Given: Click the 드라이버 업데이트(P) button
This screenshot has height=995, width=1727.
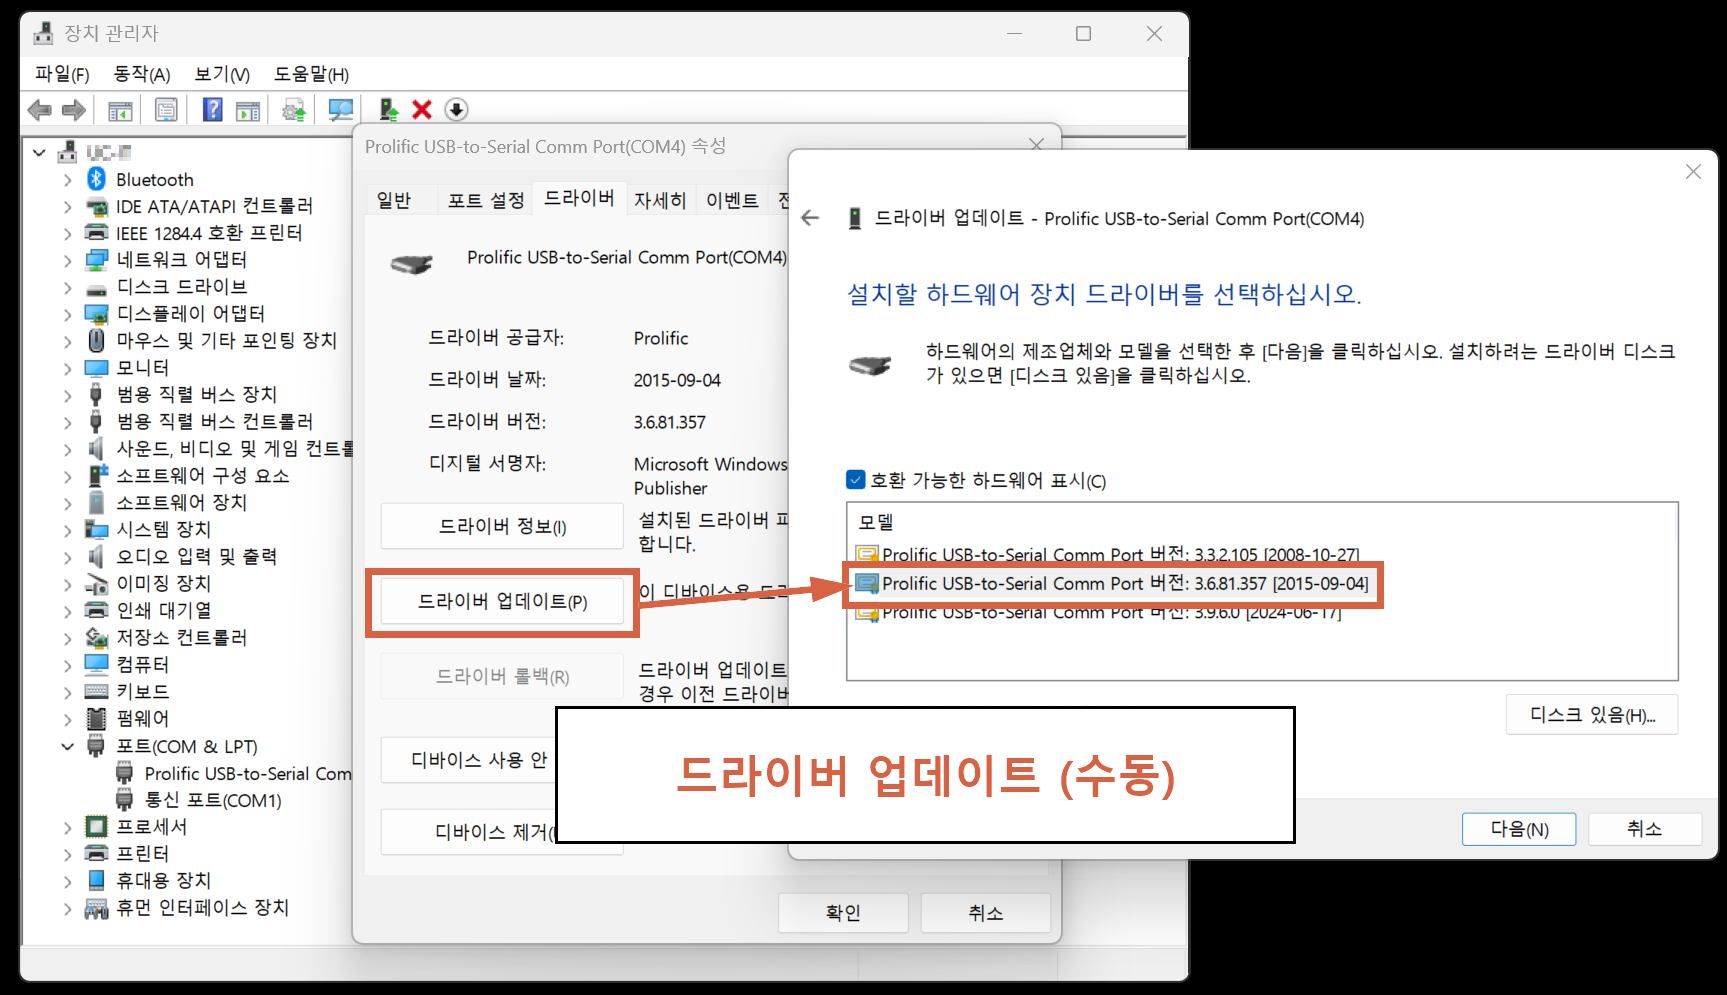Looking at the screenshot, I should point(502,601).
